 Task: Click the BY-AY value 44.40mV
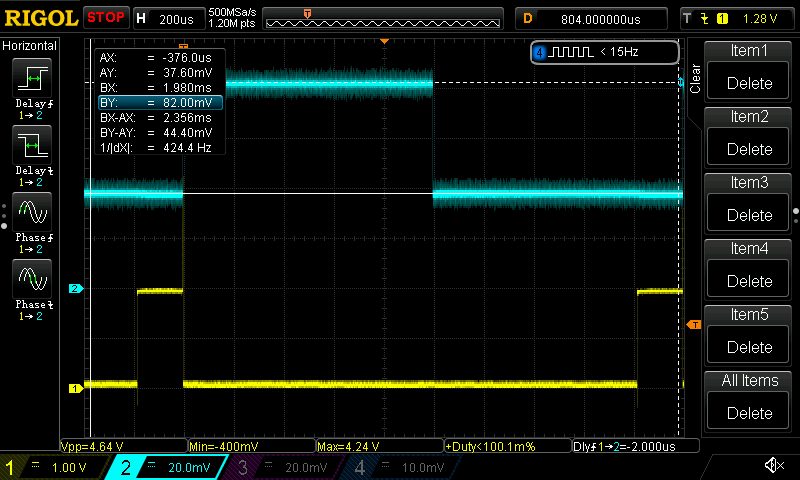pos(187,133)
